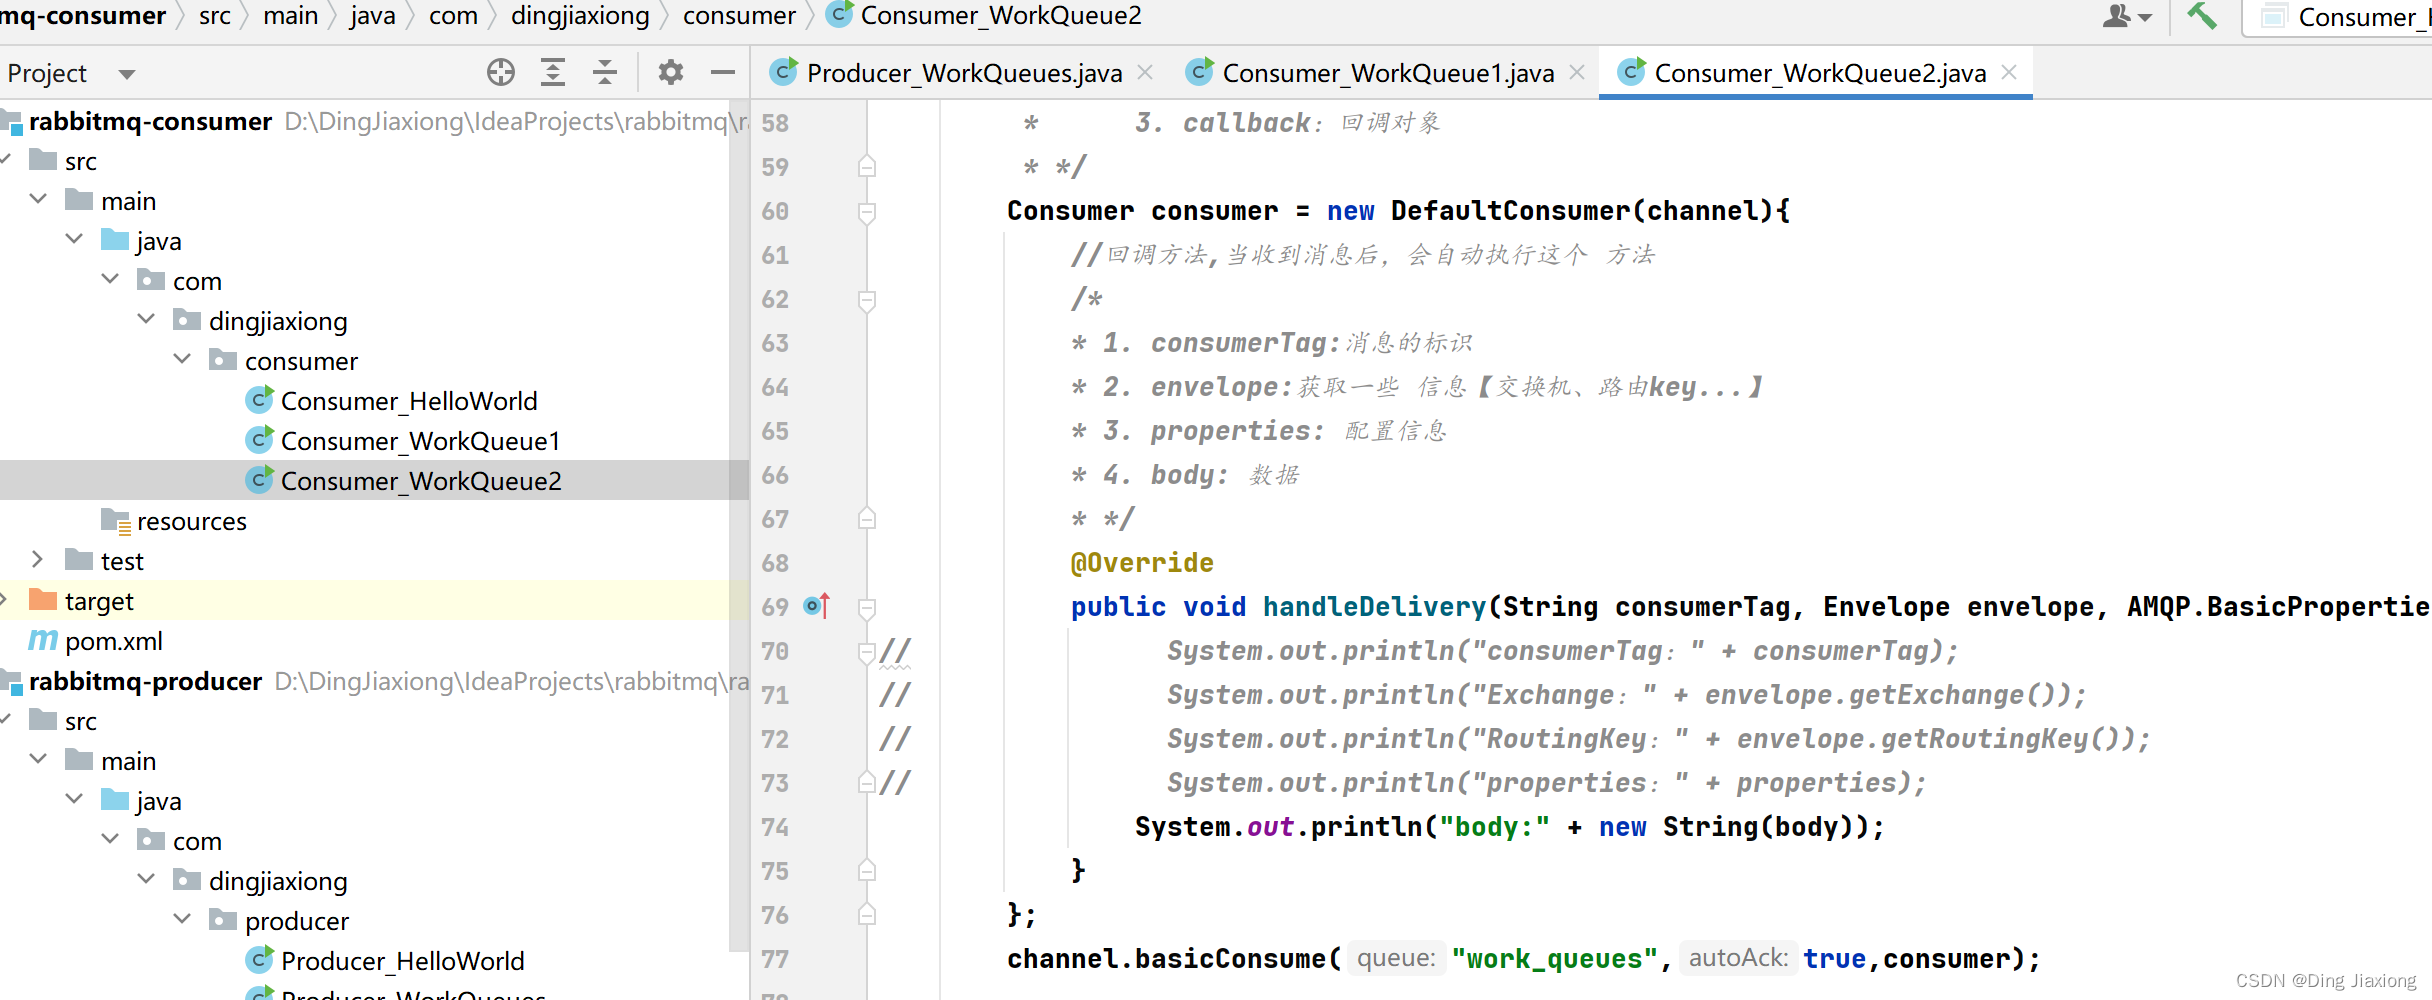
Task: Collapse the com package under rabbitmq-consumer
Action: tap(110, 279)
